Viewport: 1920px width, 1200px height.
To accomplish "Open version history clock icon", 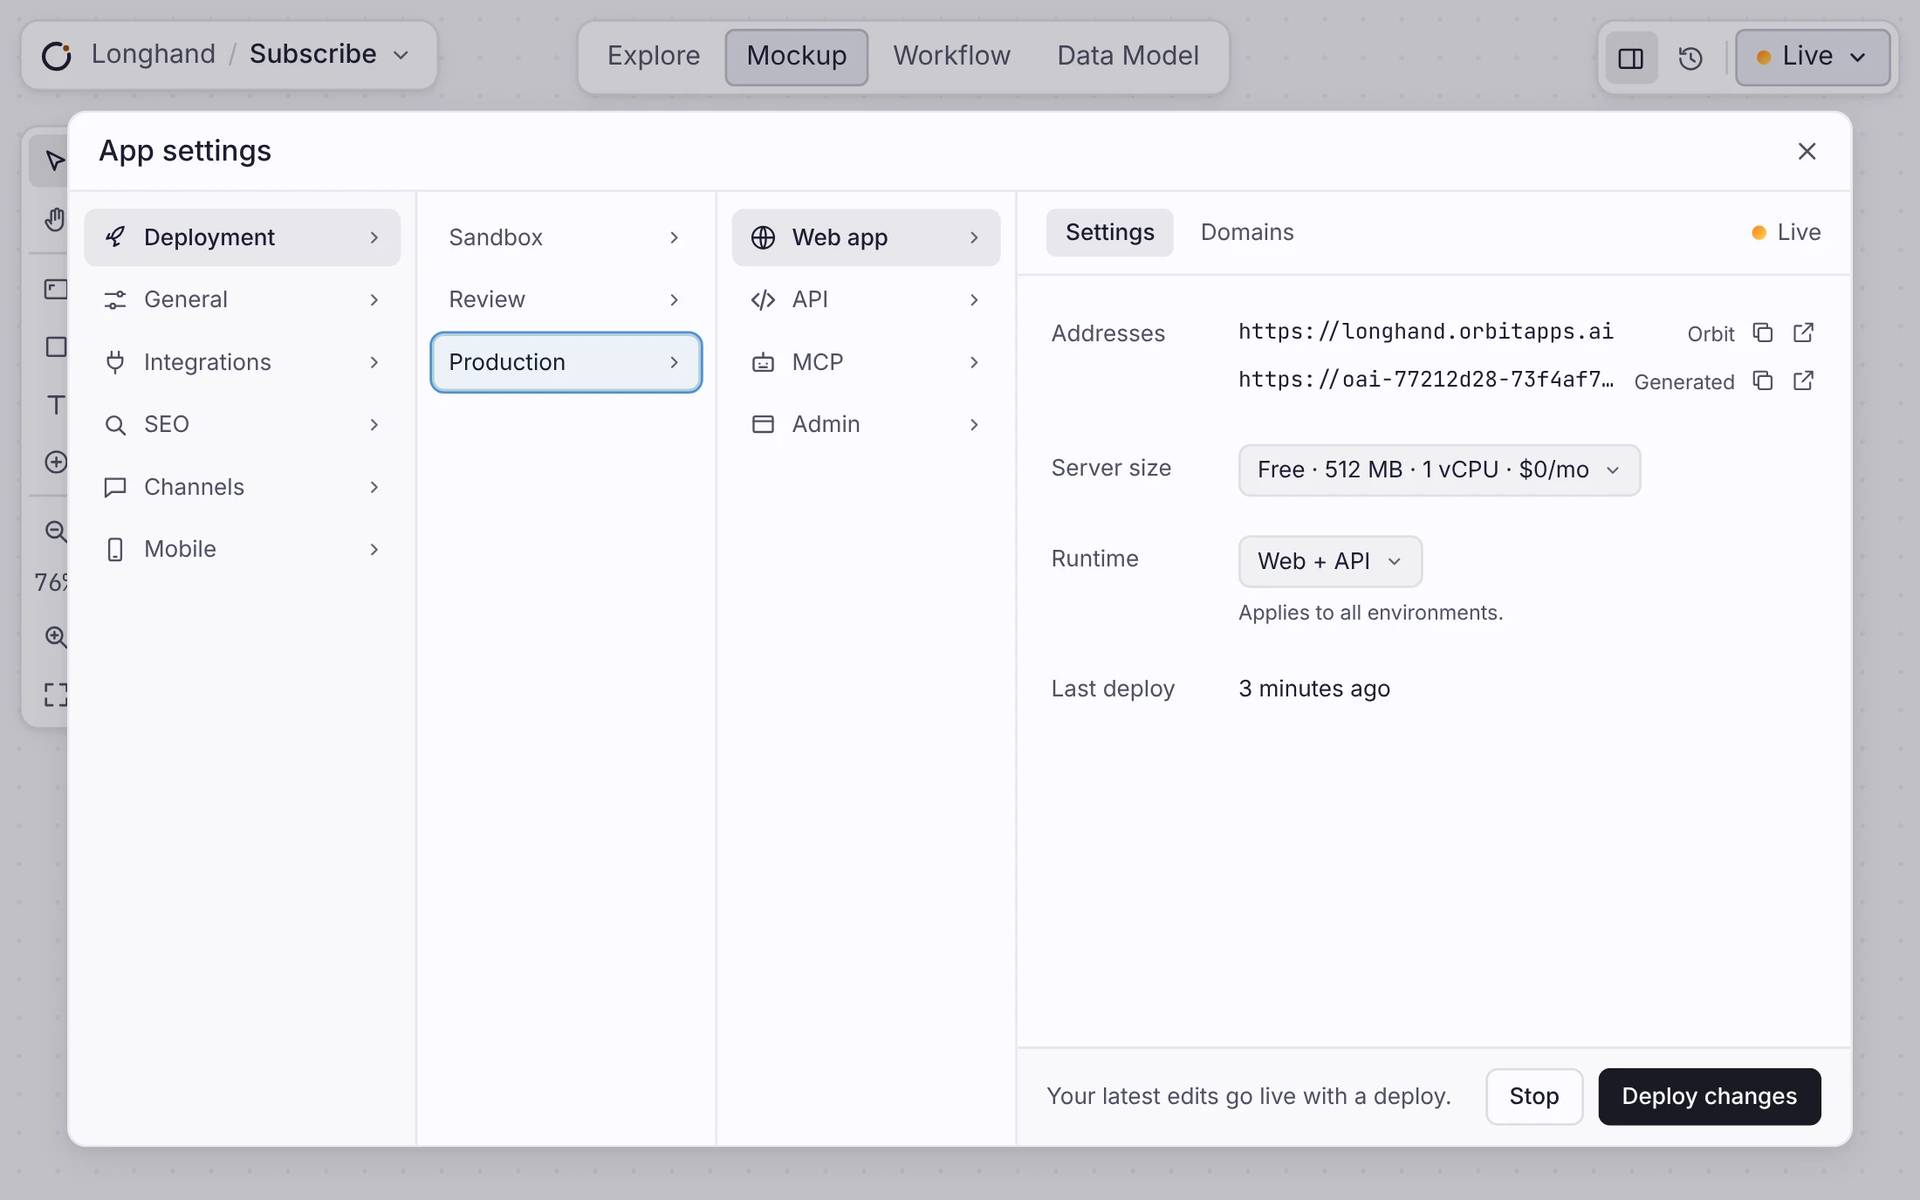I will pyautogui.click(x=1690, y=58).
